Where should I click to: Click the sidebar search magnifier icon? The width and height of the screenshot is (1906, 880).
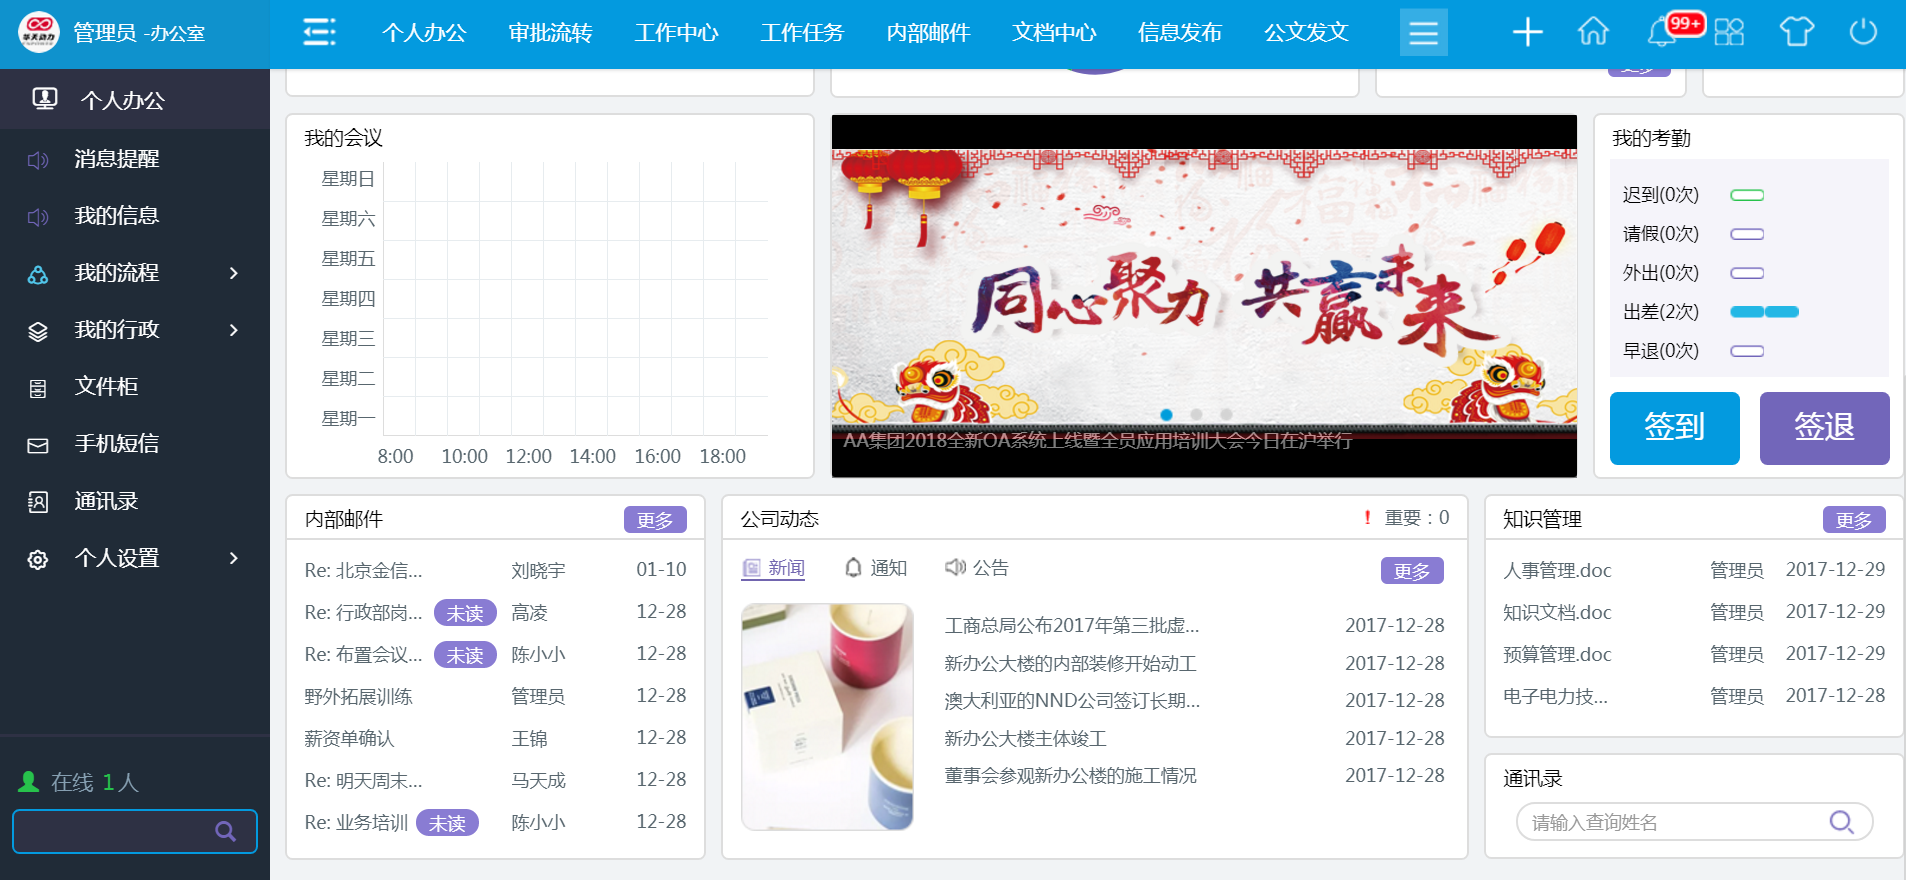coord(226,831)
